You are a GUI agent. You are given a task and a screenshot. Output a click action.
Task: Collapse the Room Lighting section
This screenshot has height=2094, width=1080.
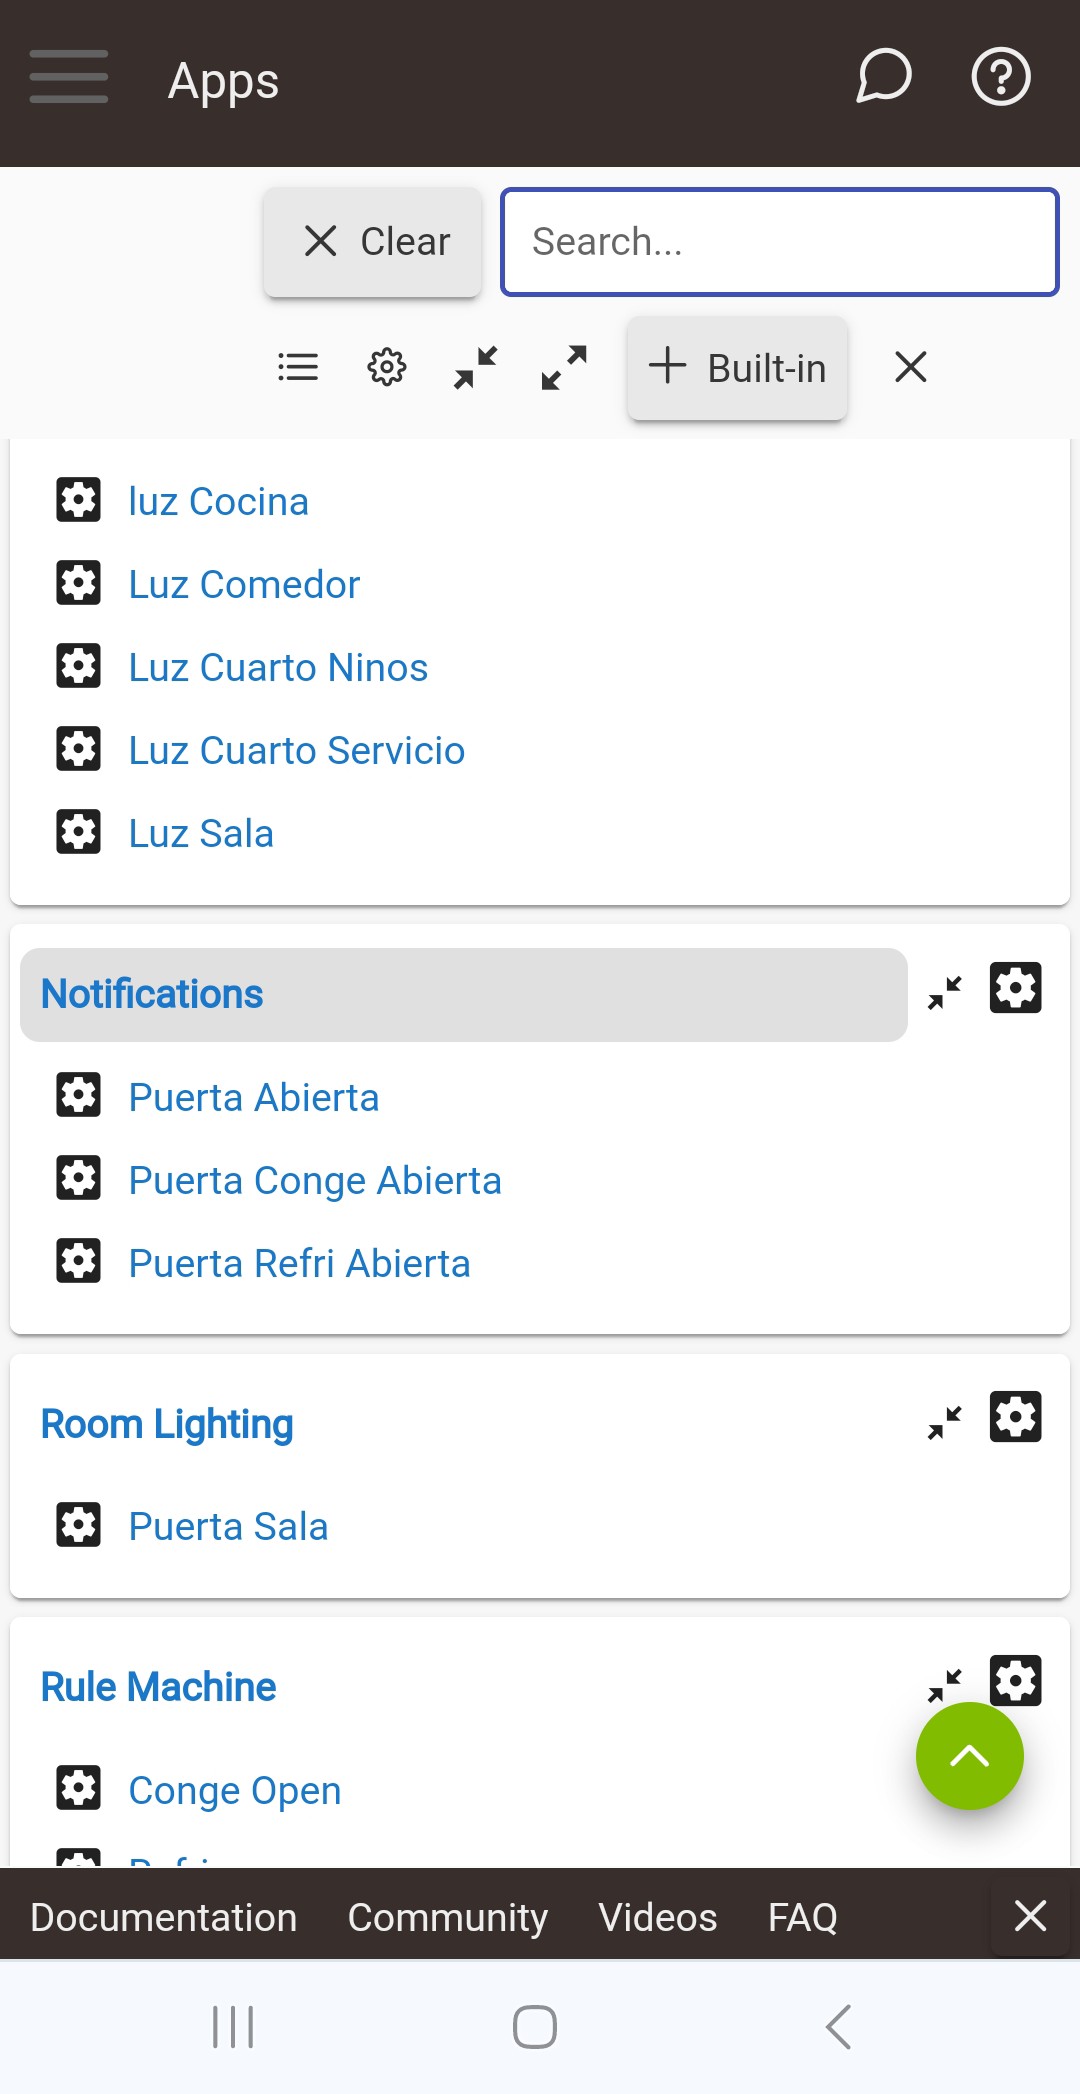[x=945, y=1421]
